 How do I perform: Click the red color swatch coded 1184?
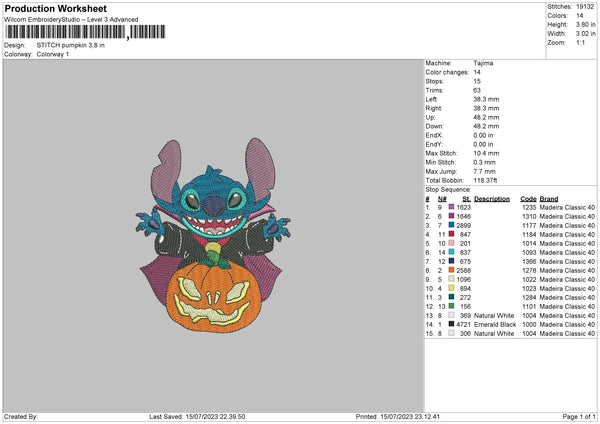[x=451, y=234]
